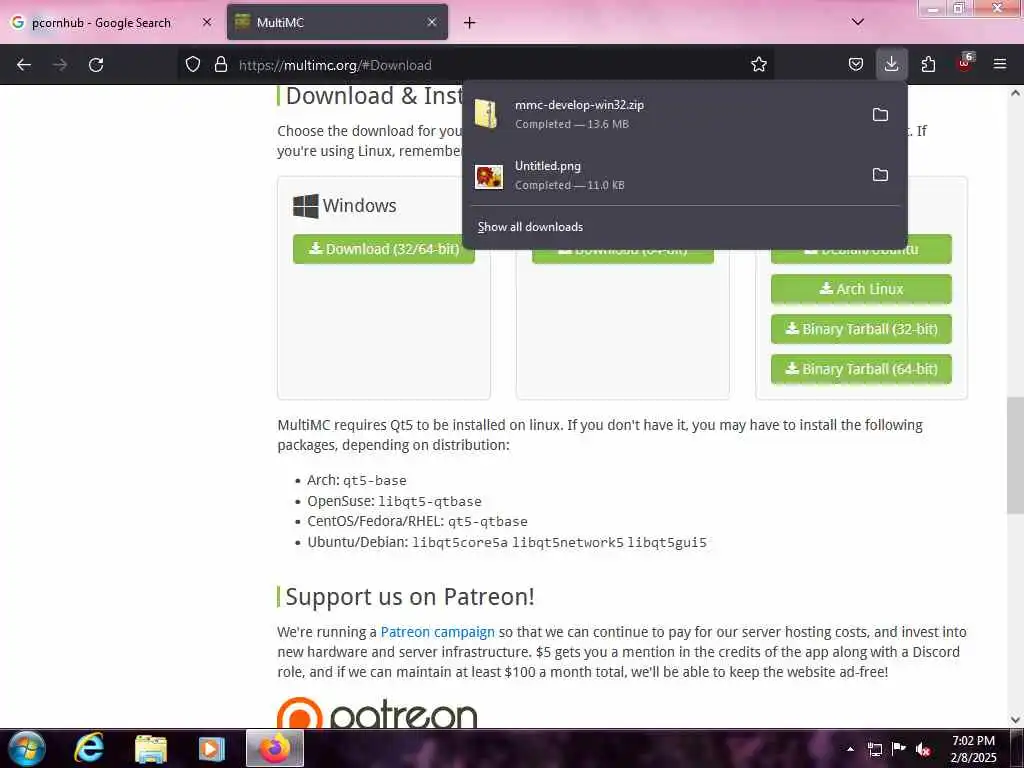Open the Patreon campaign link
The width and height of the screenshot is (1024, 768).
tap(437, 632)
